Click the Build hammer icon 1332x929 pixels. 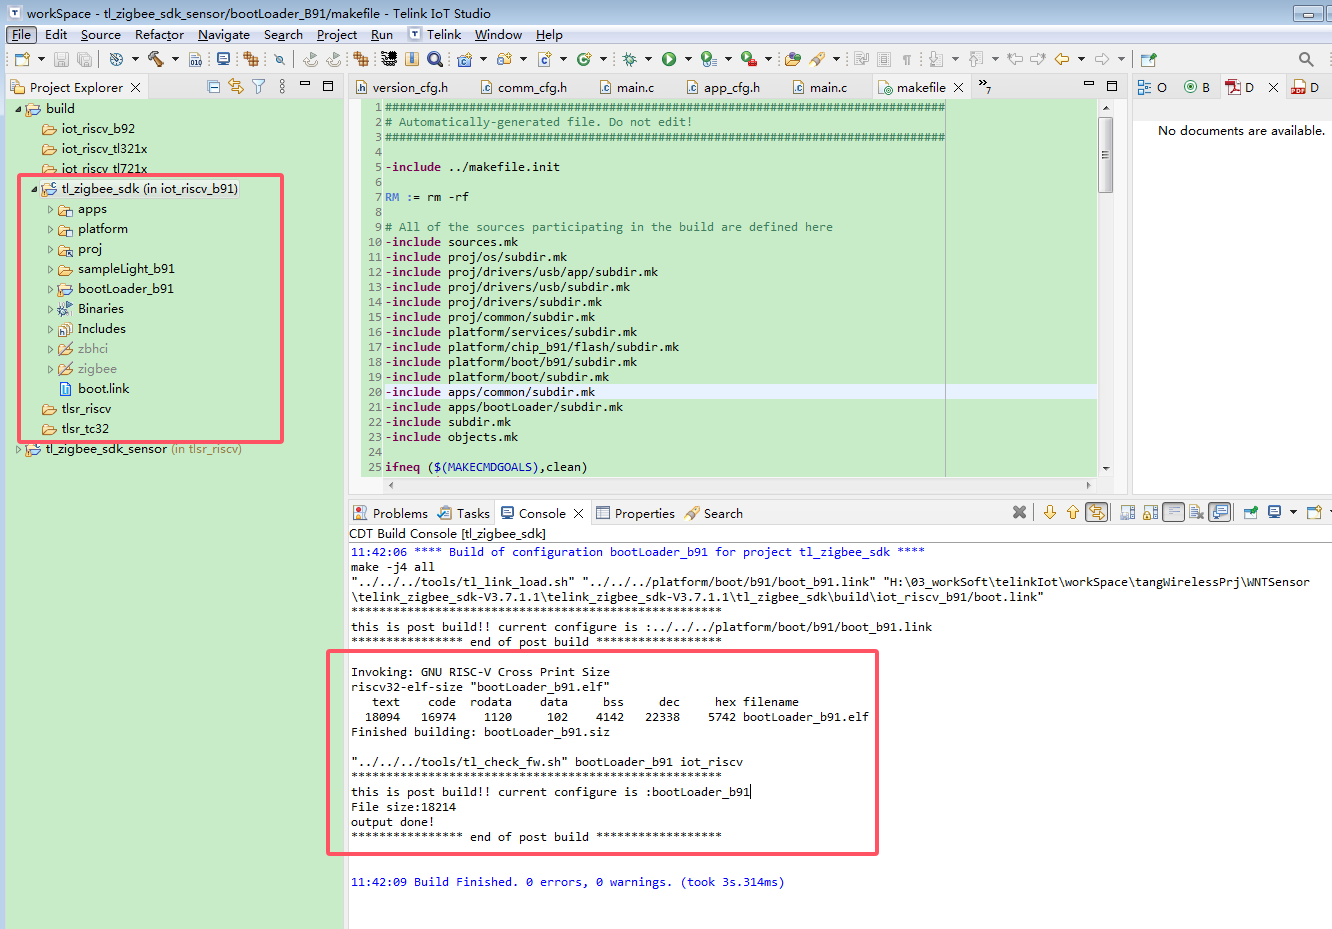click(x=156, y=60)
